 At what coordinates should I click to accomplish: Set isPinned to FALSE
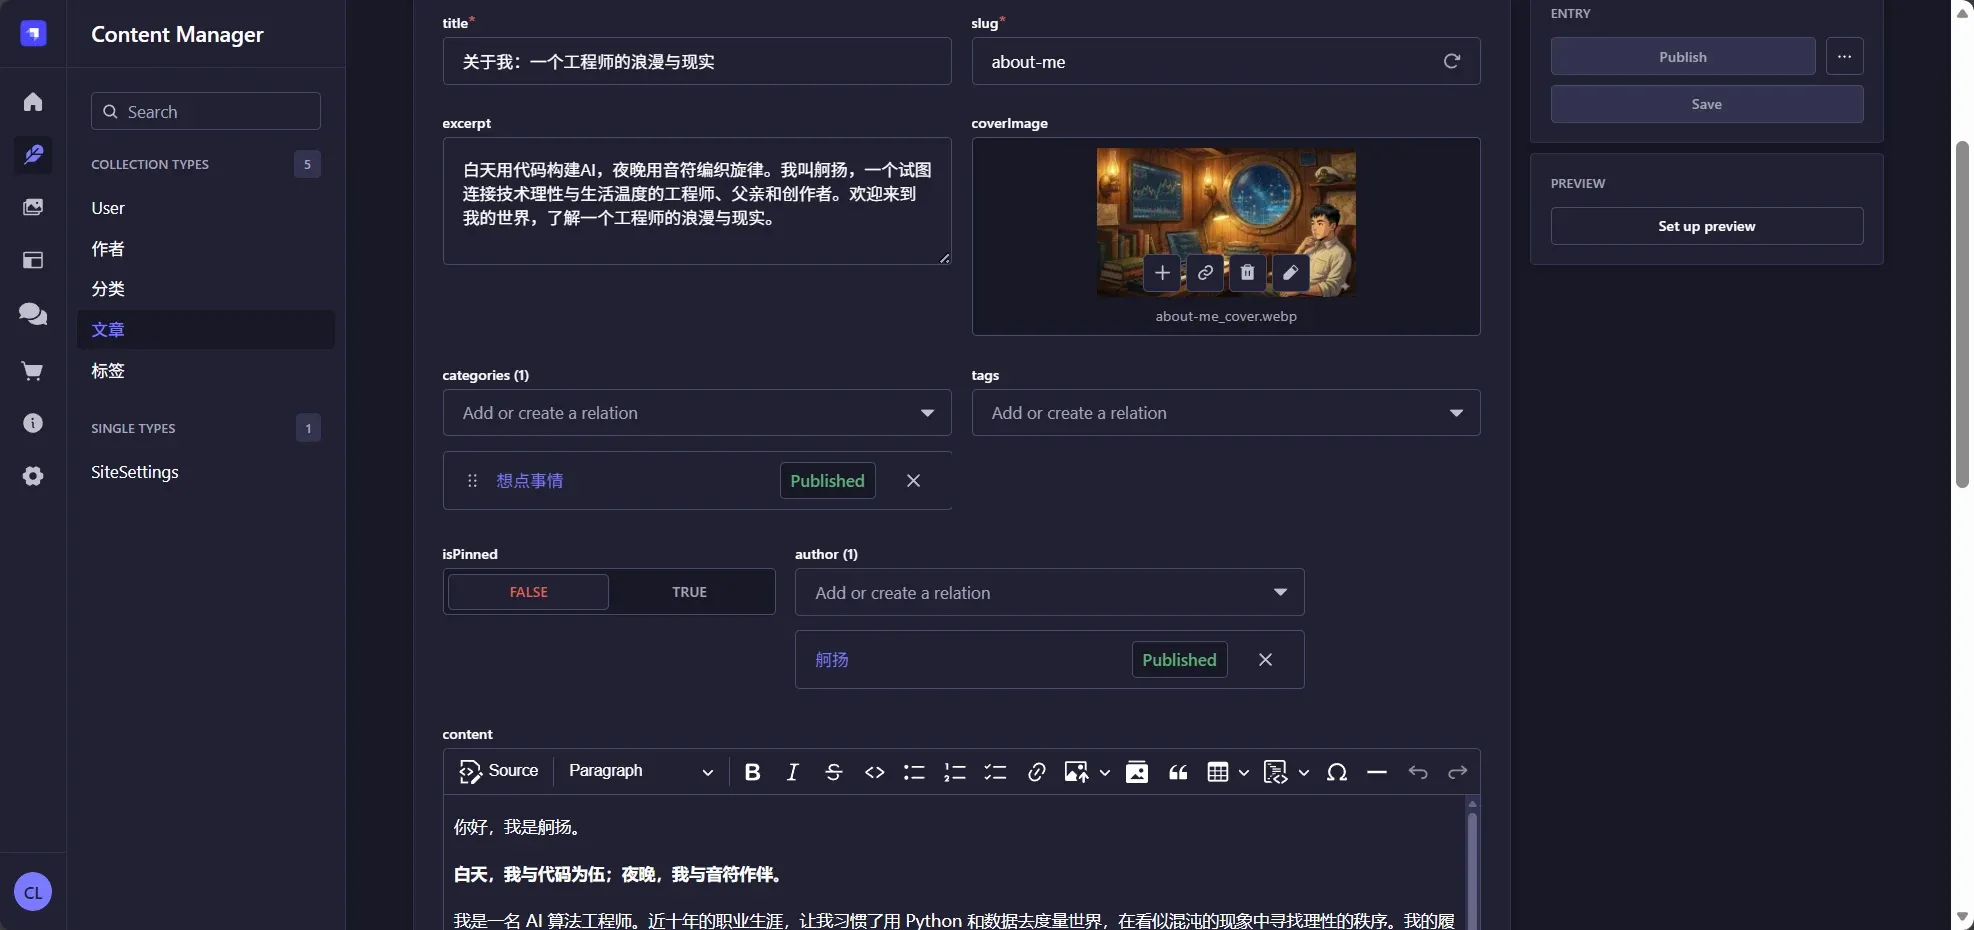point(527,592)
